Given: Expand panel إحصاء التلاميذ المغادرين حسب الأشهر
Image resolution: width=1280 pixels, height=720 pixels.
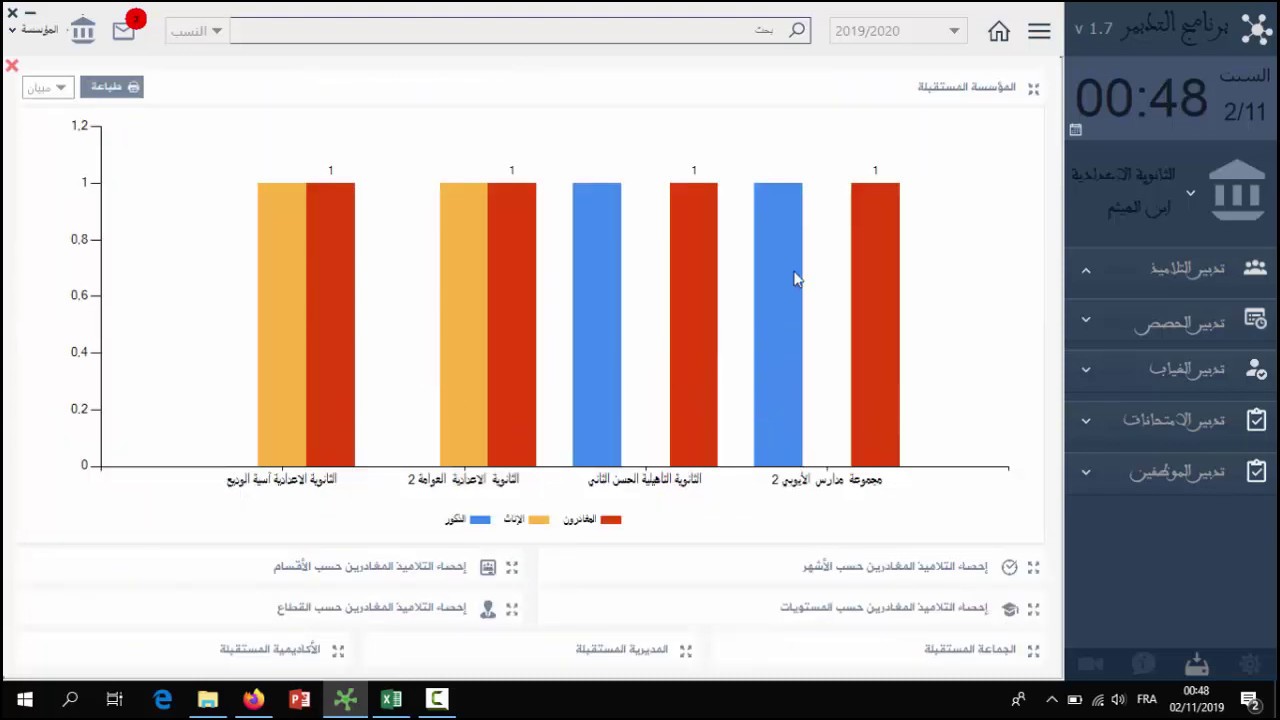Looking at the screenshot, I should coord(1033,567).
